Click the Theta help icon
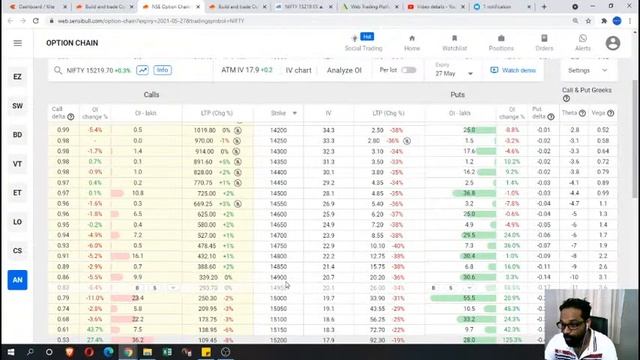Screen dimensions: 640x360 [x=582, y=113]
